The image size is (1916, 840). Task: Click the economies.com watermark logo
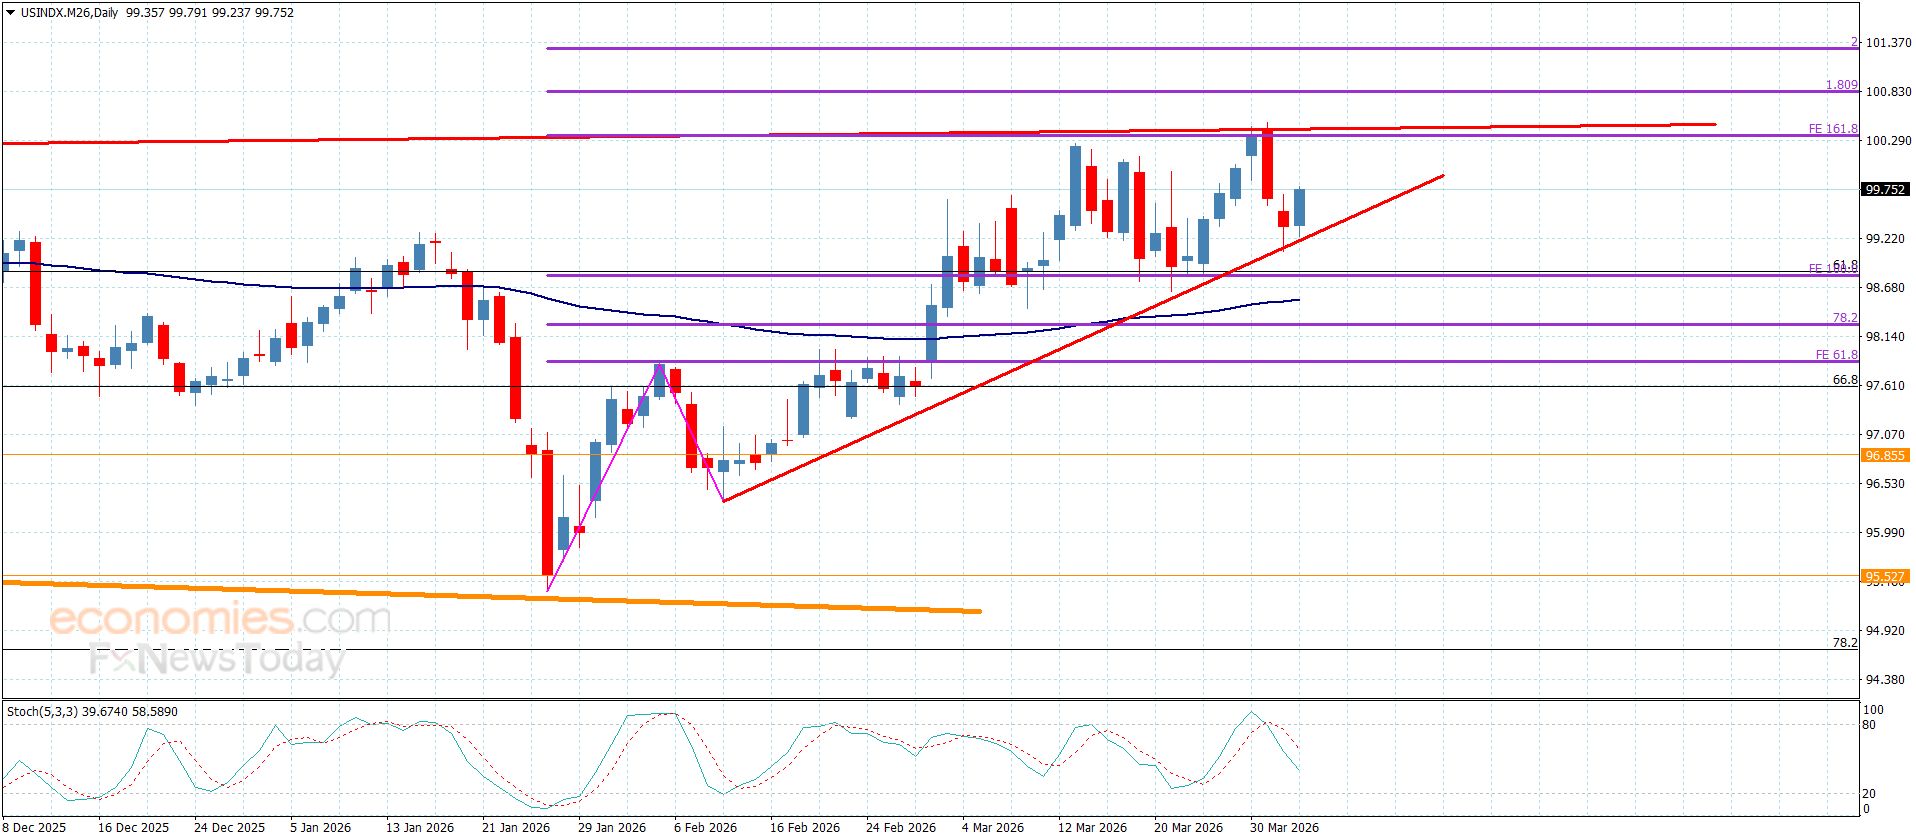click(219, 619)
